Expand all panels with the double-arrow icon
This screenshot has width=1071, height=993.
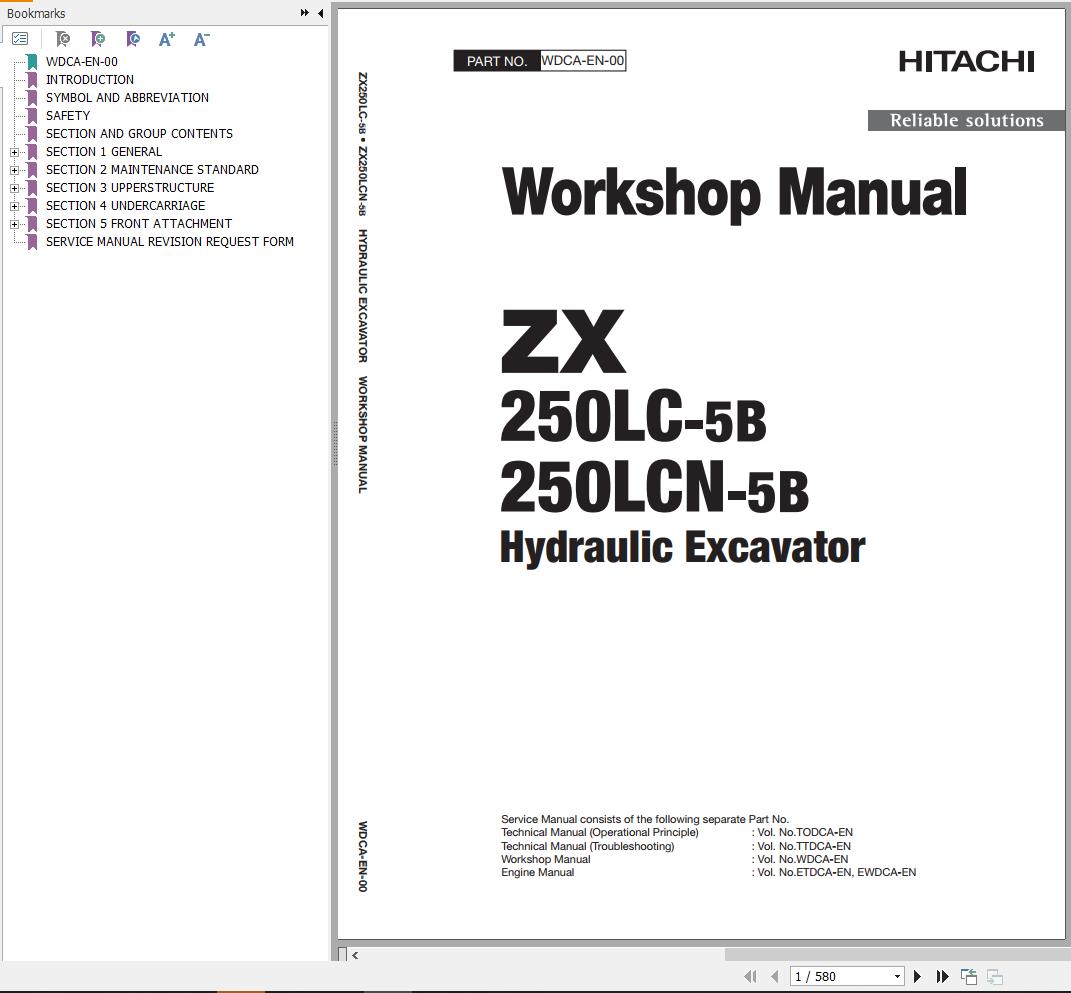click(305, 12)
